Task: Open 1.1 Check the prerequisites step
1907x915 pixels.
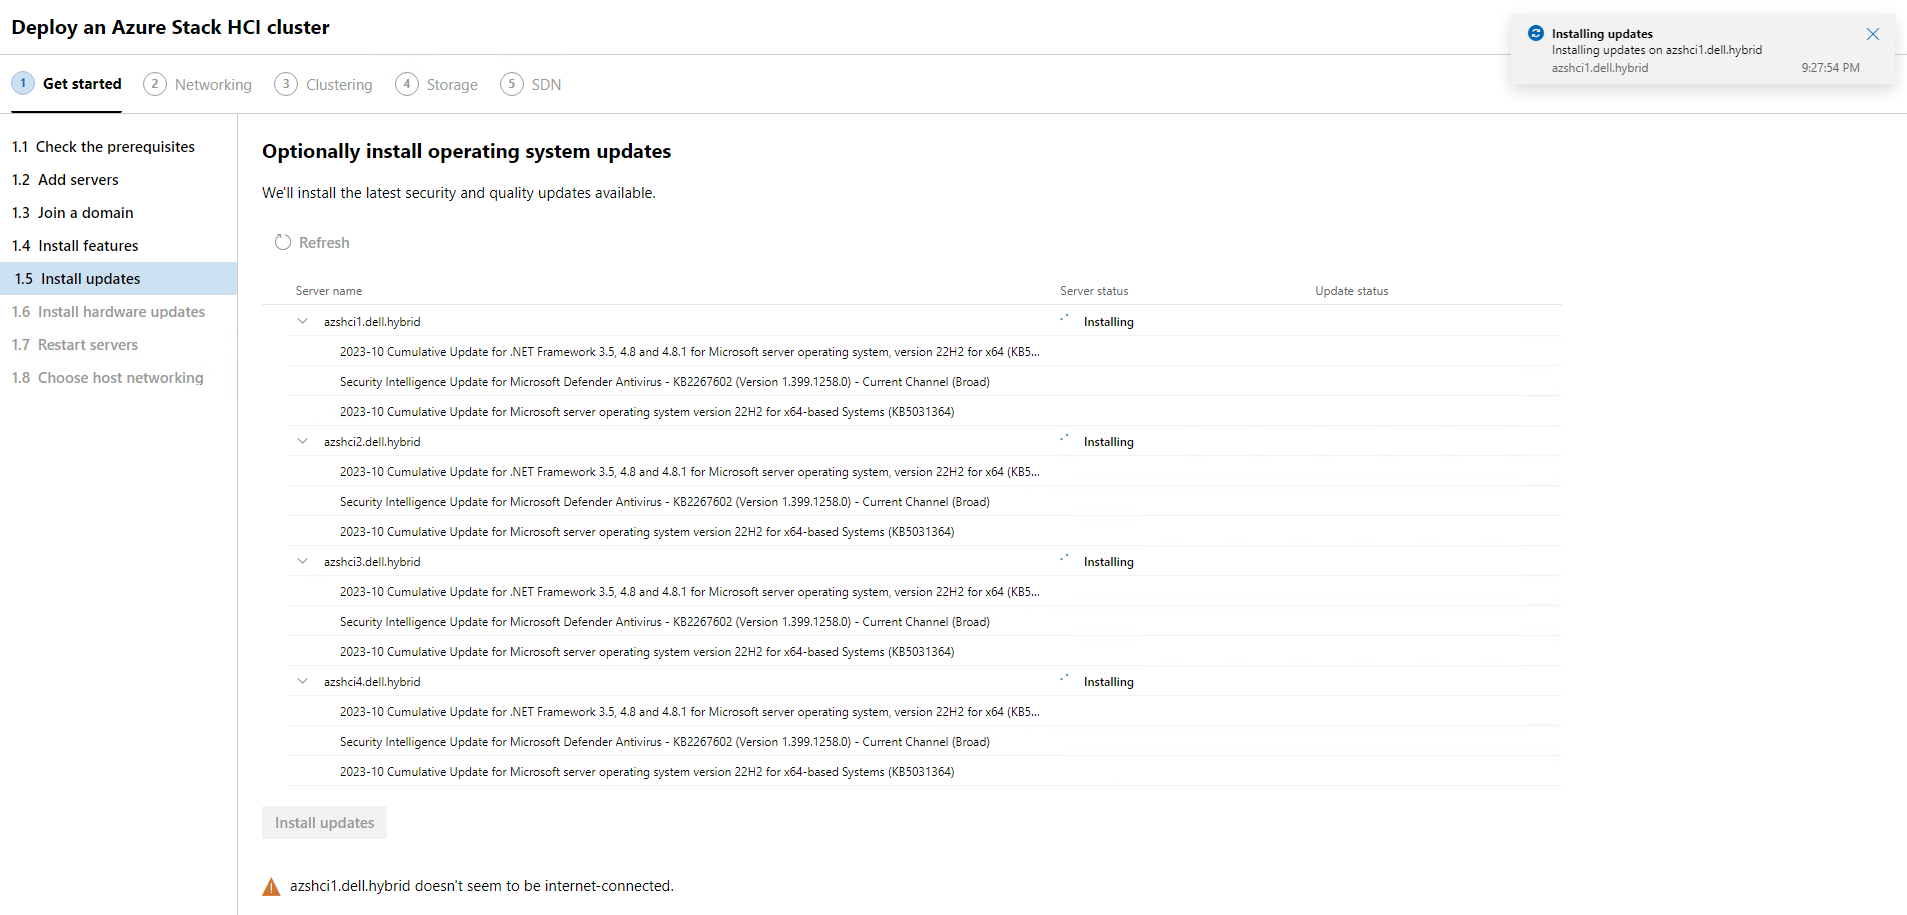Action: tap(115, 147)
